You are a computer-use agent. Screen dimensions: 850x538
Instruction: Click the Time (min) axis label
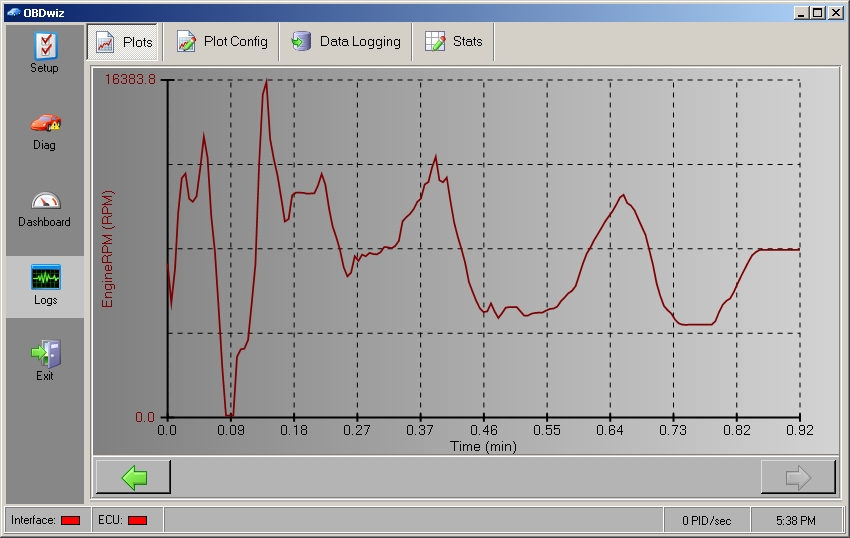click(x=483, y=447)
